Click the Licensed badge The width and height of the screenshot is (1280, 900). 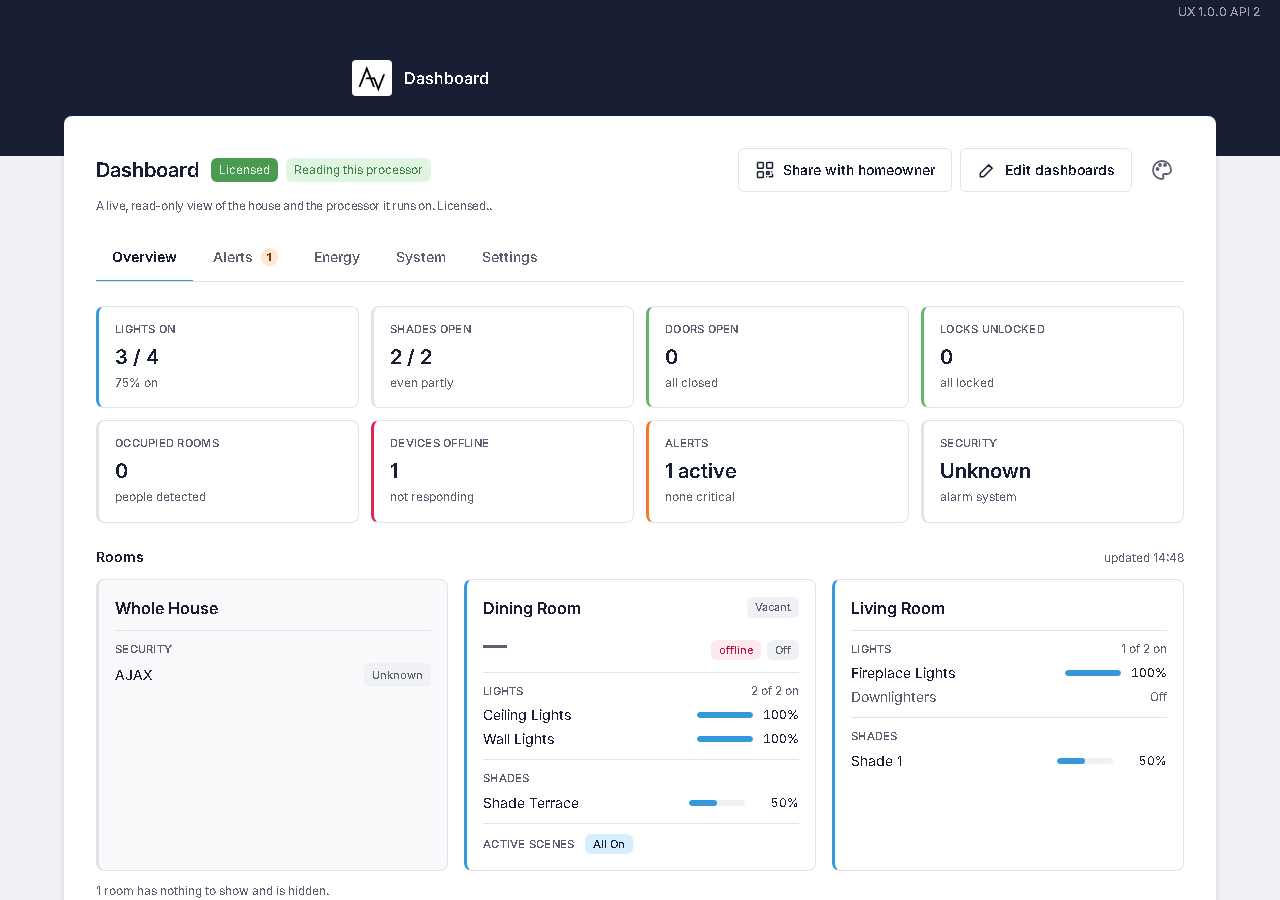tap(244, 170)
